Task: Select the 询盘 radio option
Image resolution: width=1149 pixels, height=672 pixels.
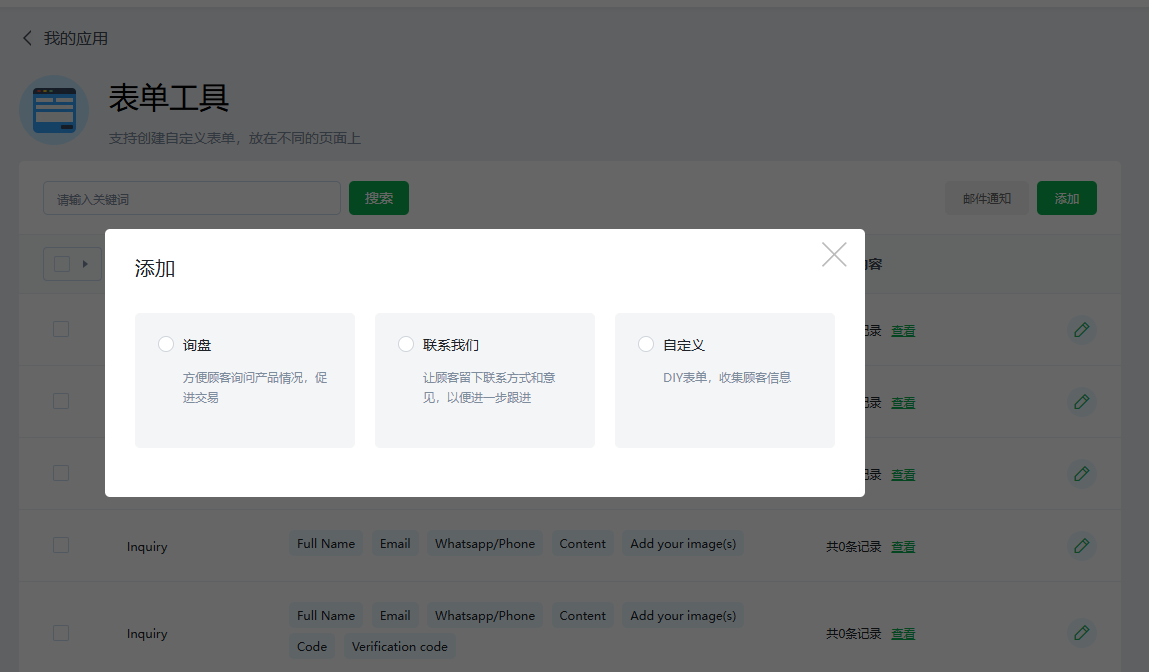Action: pos(166,344)
